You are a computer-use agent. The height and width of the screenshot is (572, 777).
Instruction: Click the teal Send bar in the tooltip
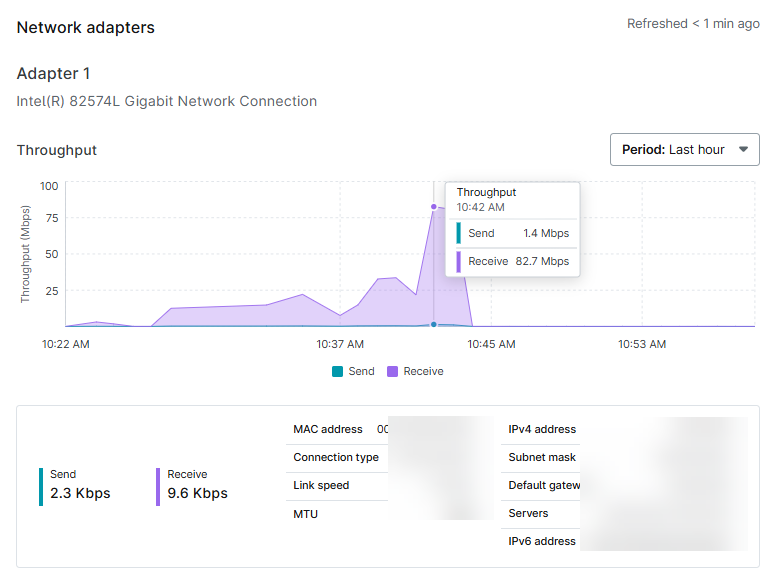[459, 233]
